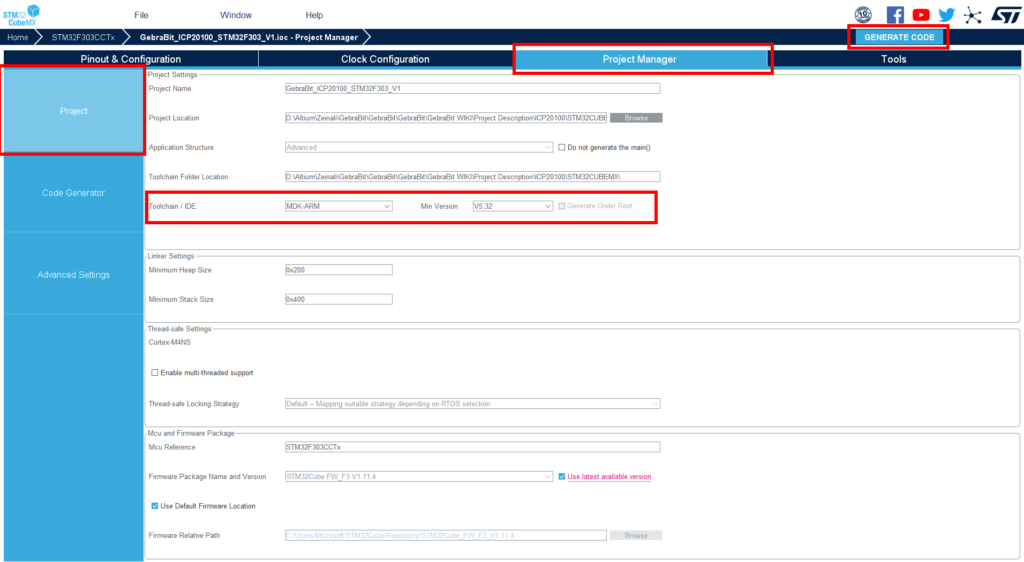1024x562 pixels.
Task: Open the Twitter icon link
Action: tap(946, 14)
